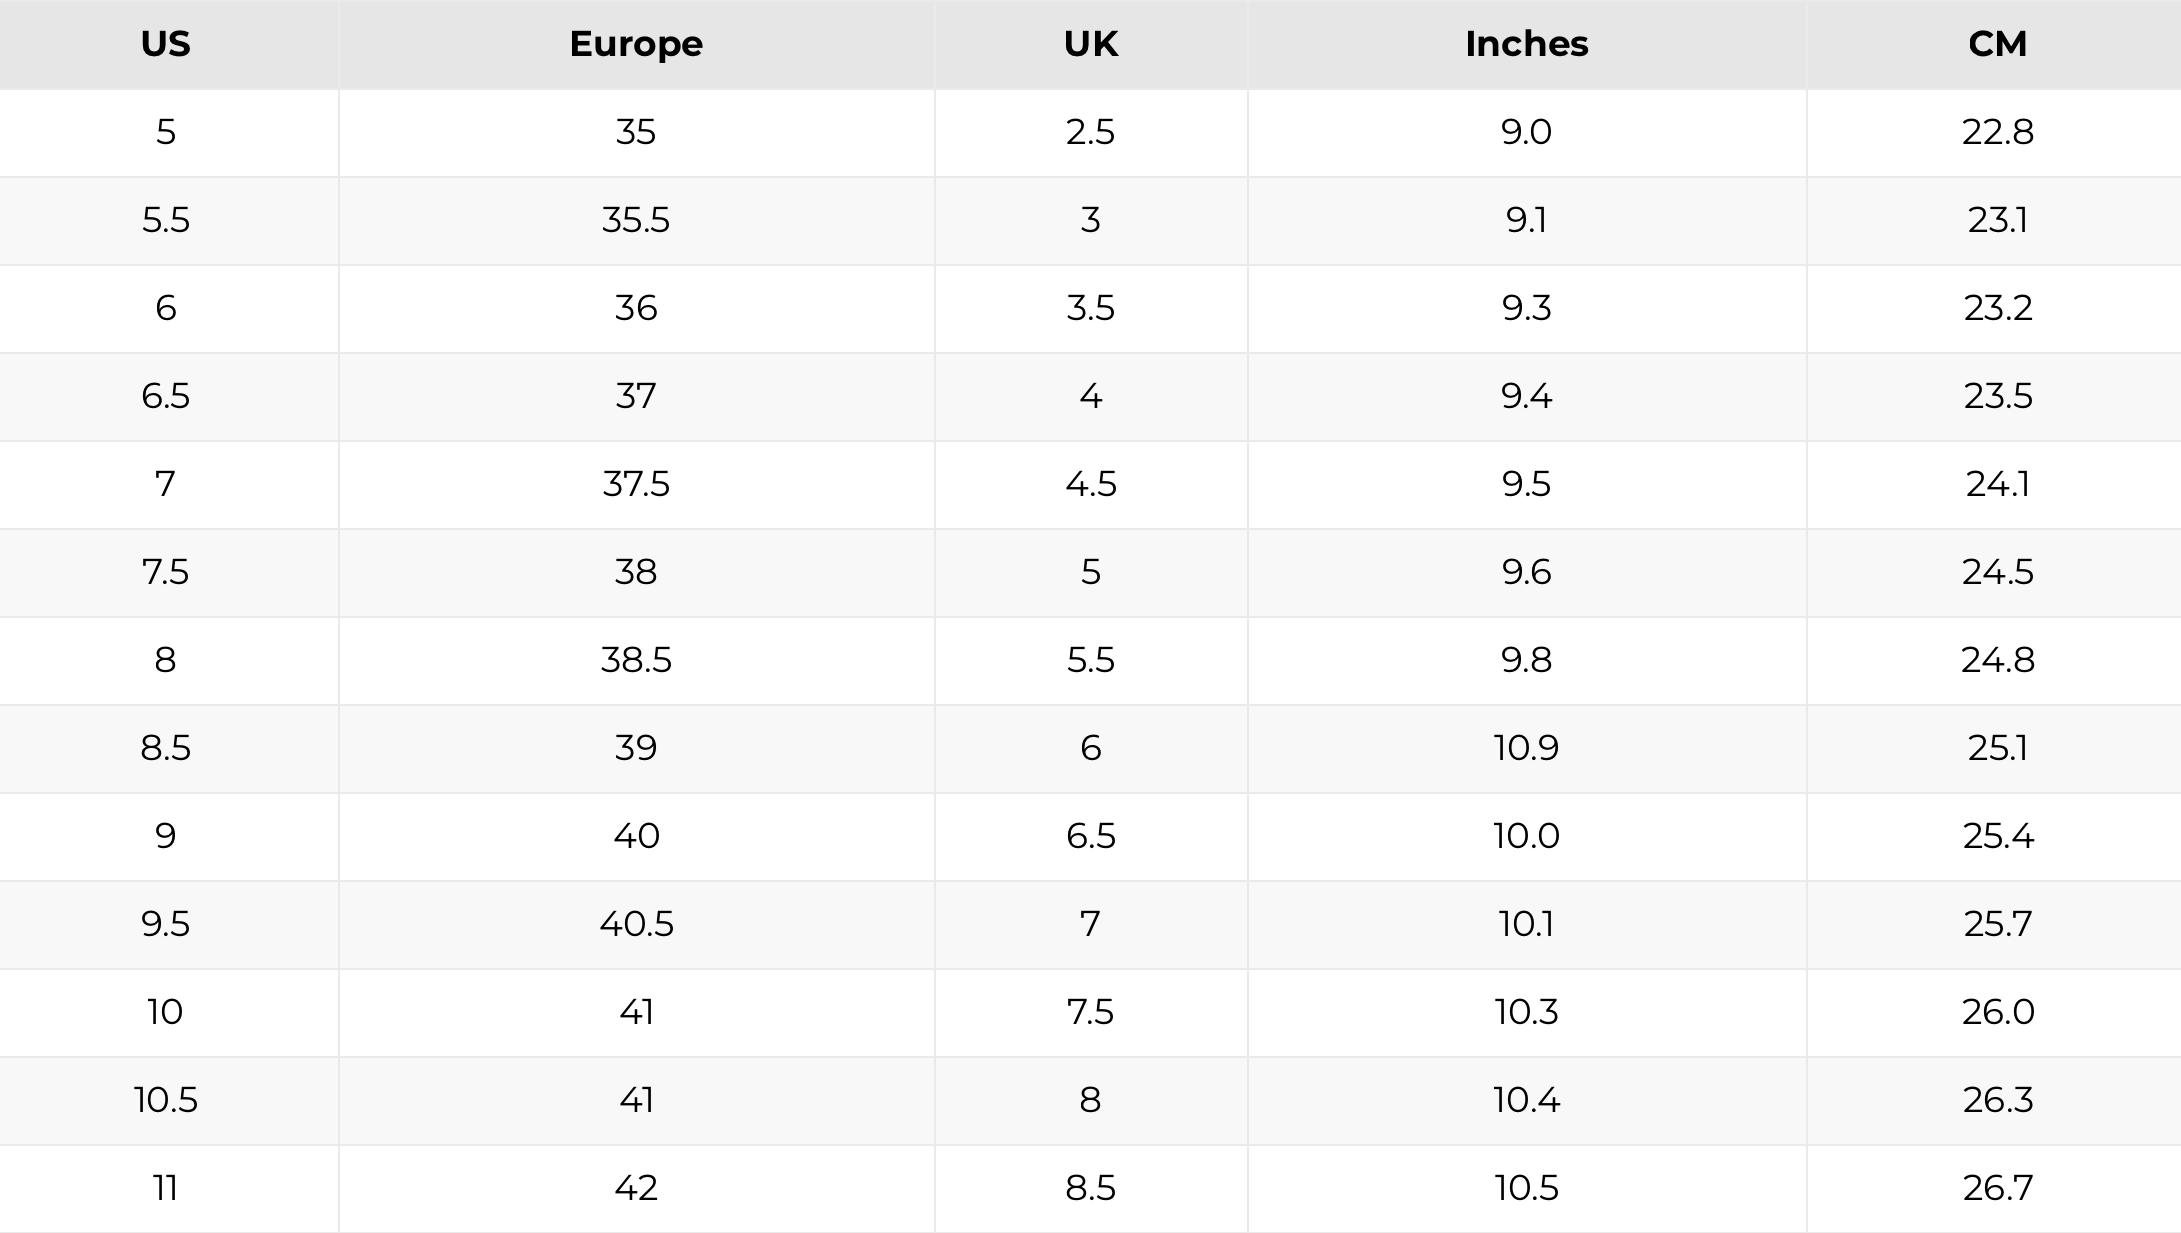Click UK size 2.5 cell
Image resolution: width=2181 pixels, height=1233 pixels.
[x=1090, y=132]
